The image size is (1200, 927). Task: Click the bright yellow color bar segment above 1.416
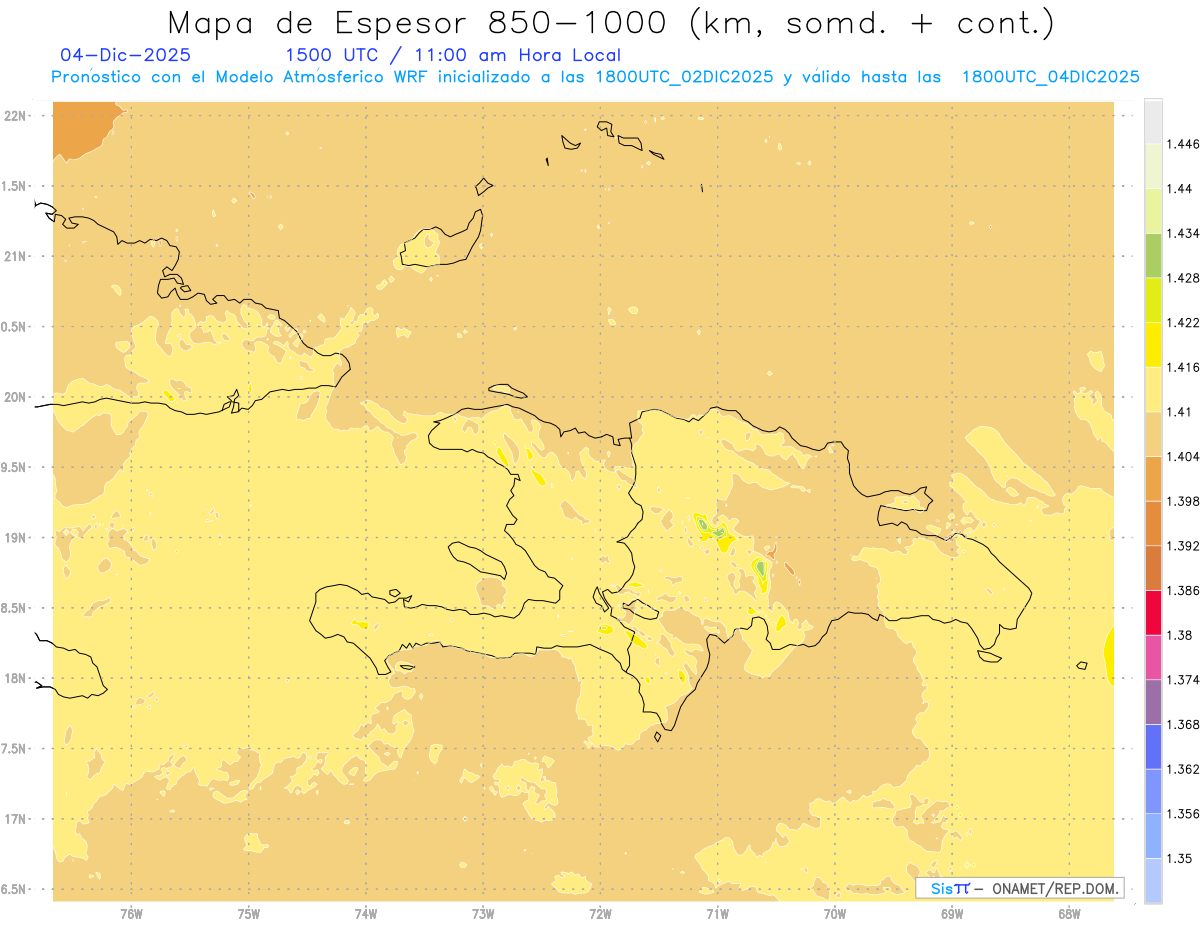[1153, 344]
